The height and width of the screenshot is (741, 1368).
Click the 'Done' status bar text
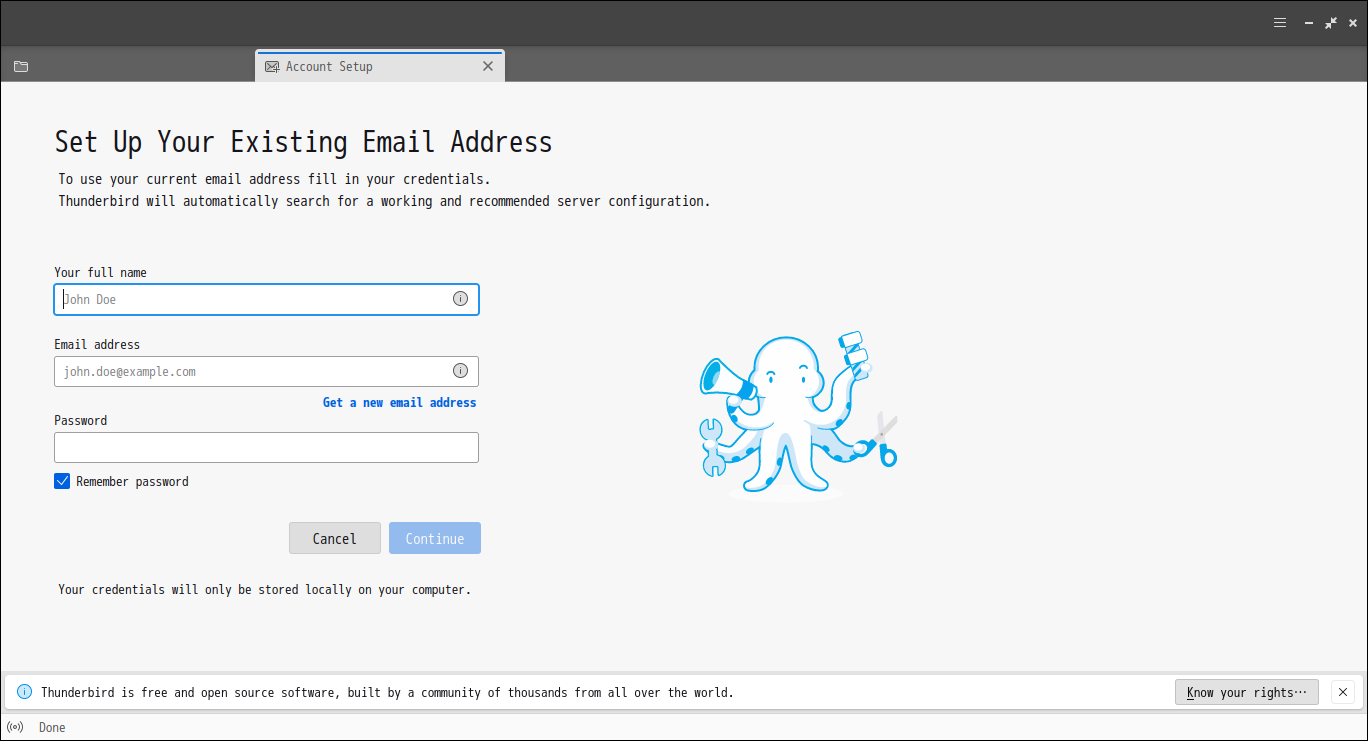(x=52, y=727)
